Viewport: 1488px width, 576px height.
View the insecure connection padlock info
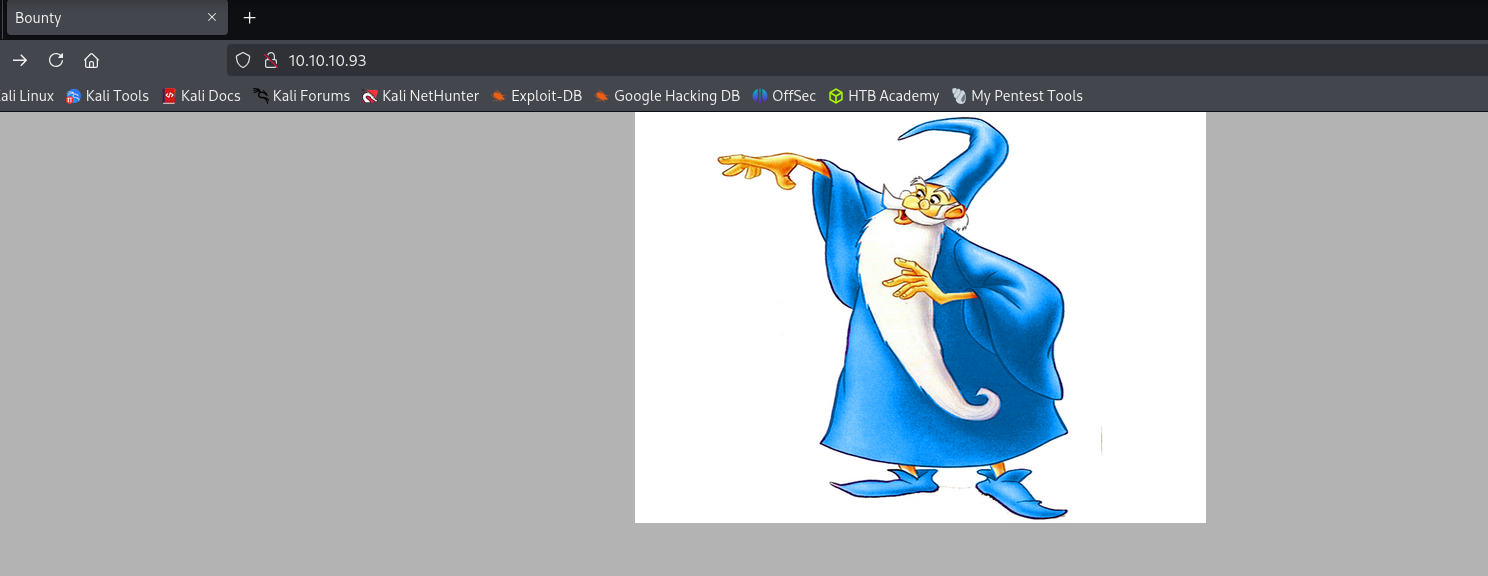pos(269,60)
